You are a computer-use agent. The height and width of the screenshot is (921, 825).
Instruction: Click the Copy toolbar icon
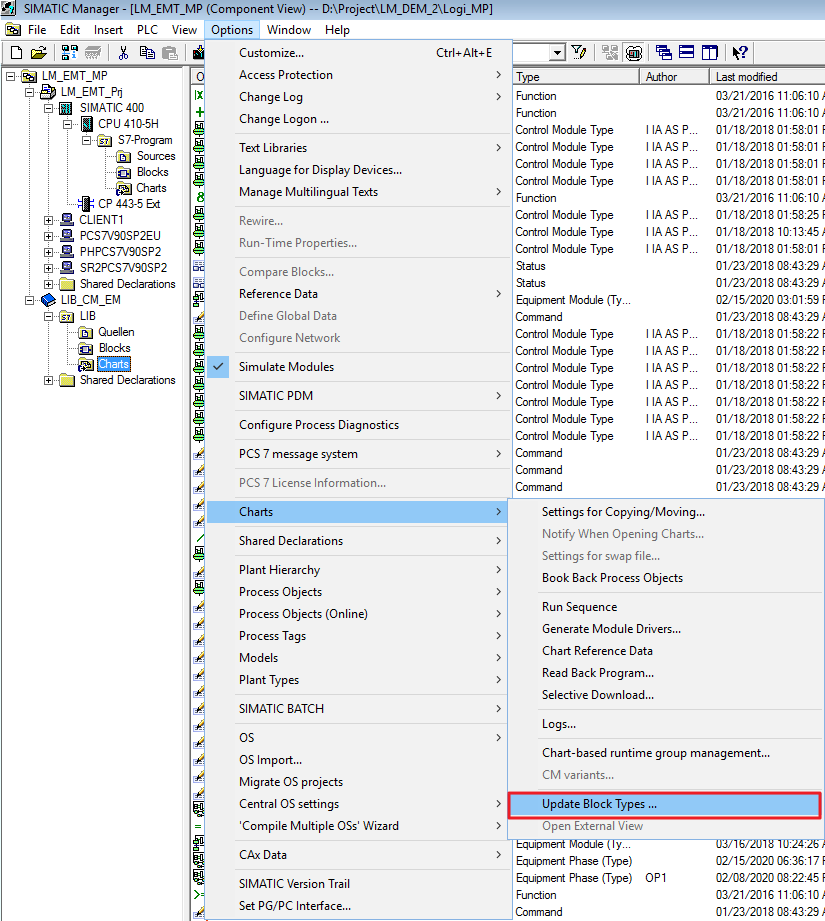pyautogui.click(x=147, y=53)
